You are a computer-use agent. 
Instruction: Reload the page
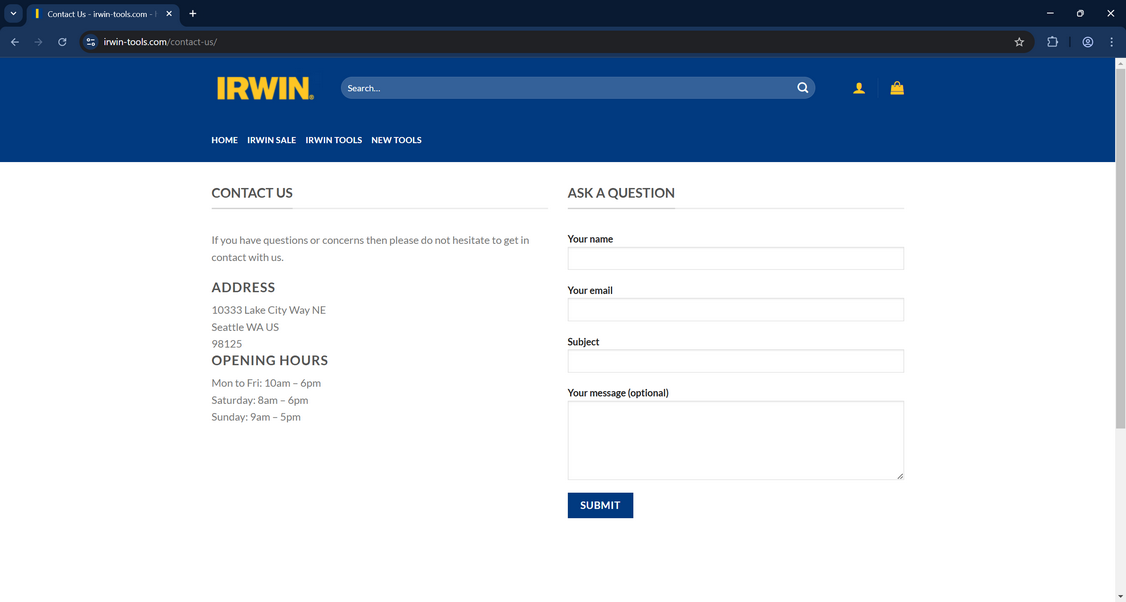[62, 42]
